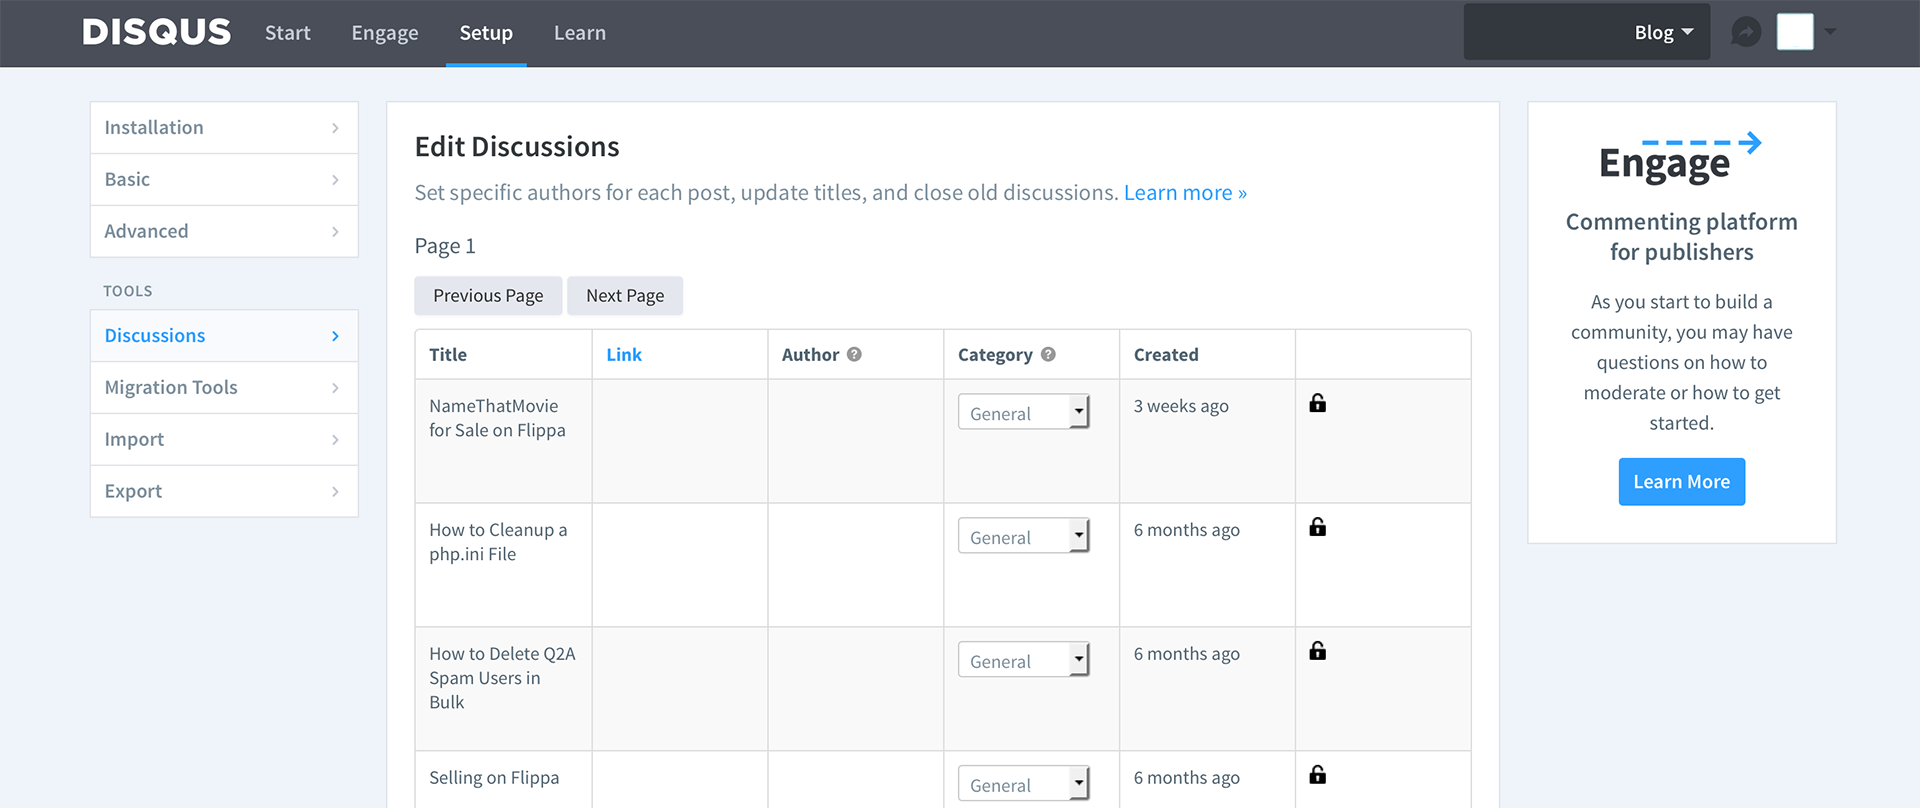Open the Blog site dropdown
1920x808 pixels.
coord(1586,32)
